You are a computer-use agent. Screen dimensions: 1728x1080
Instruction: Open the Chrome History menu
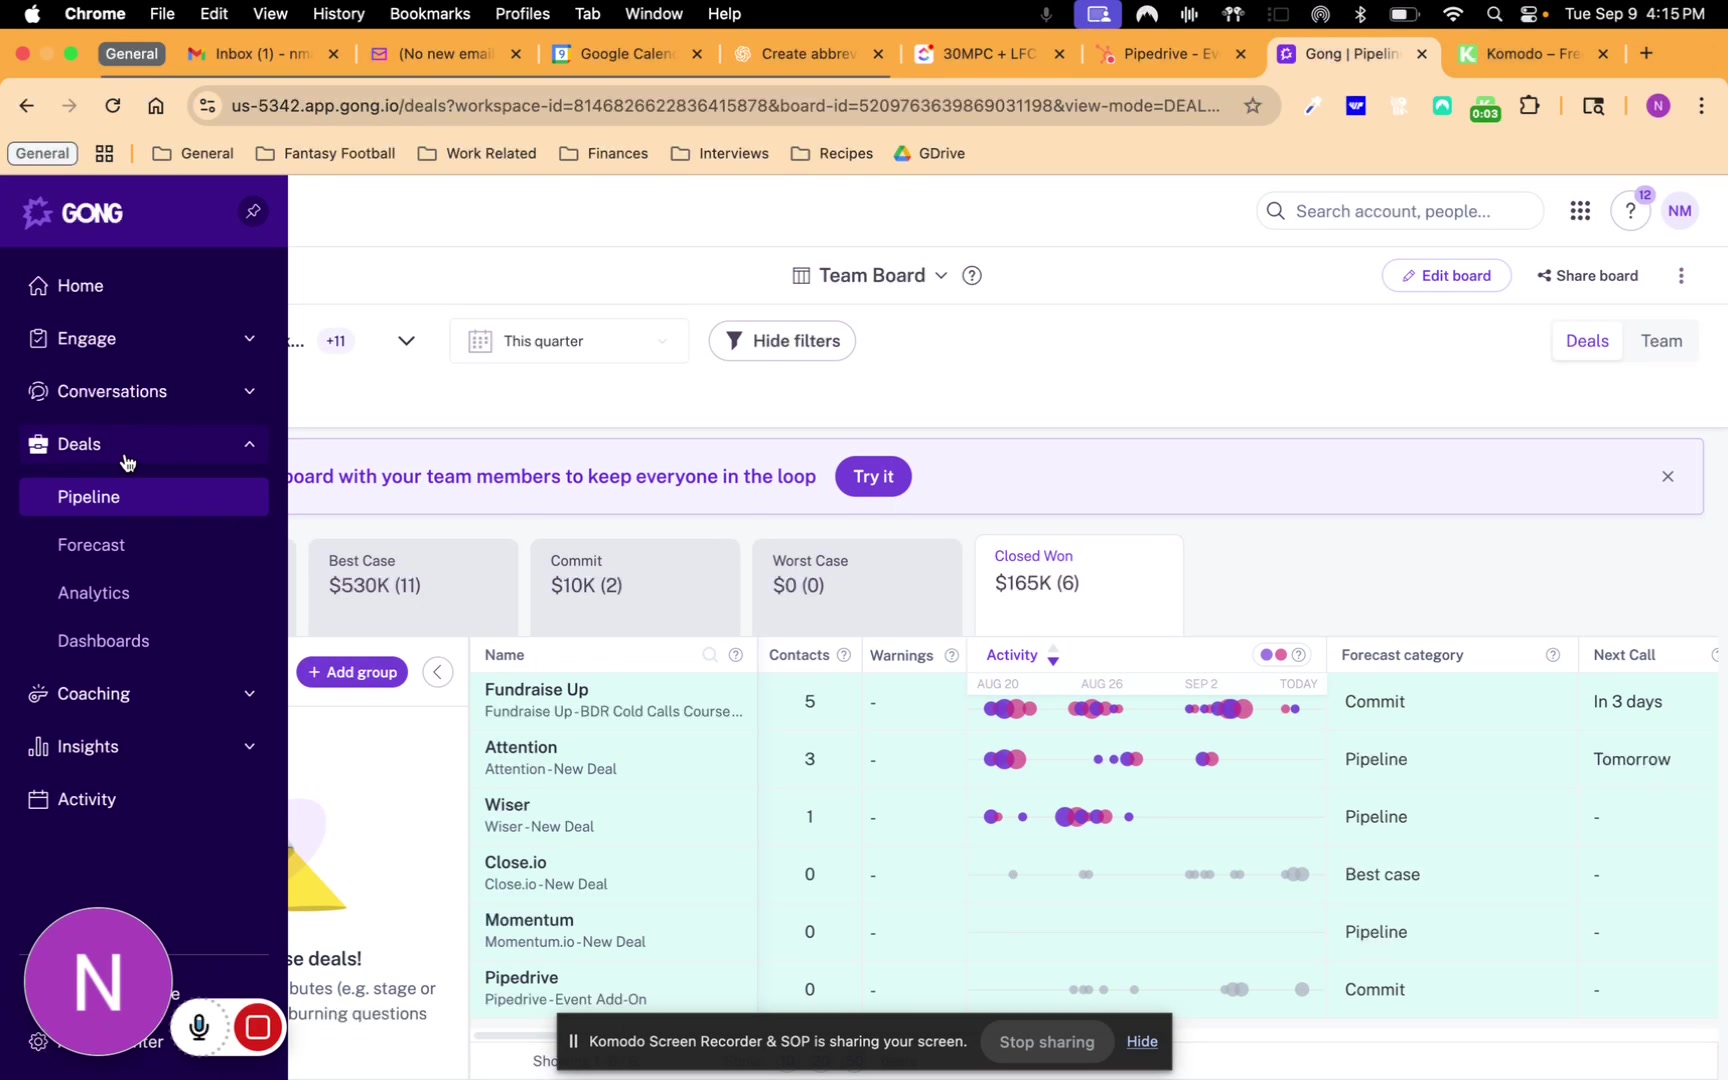point(338,14)
